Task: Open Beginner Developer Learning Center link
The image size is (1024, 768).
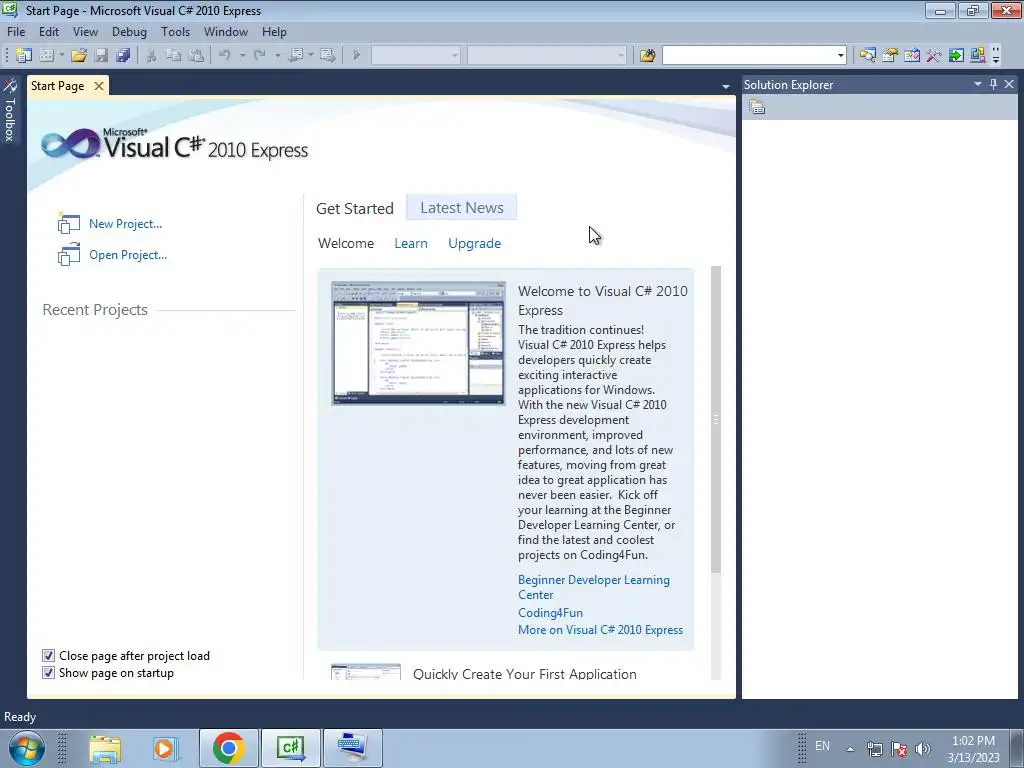Action: pyautogui.click(x=594, y=587)
